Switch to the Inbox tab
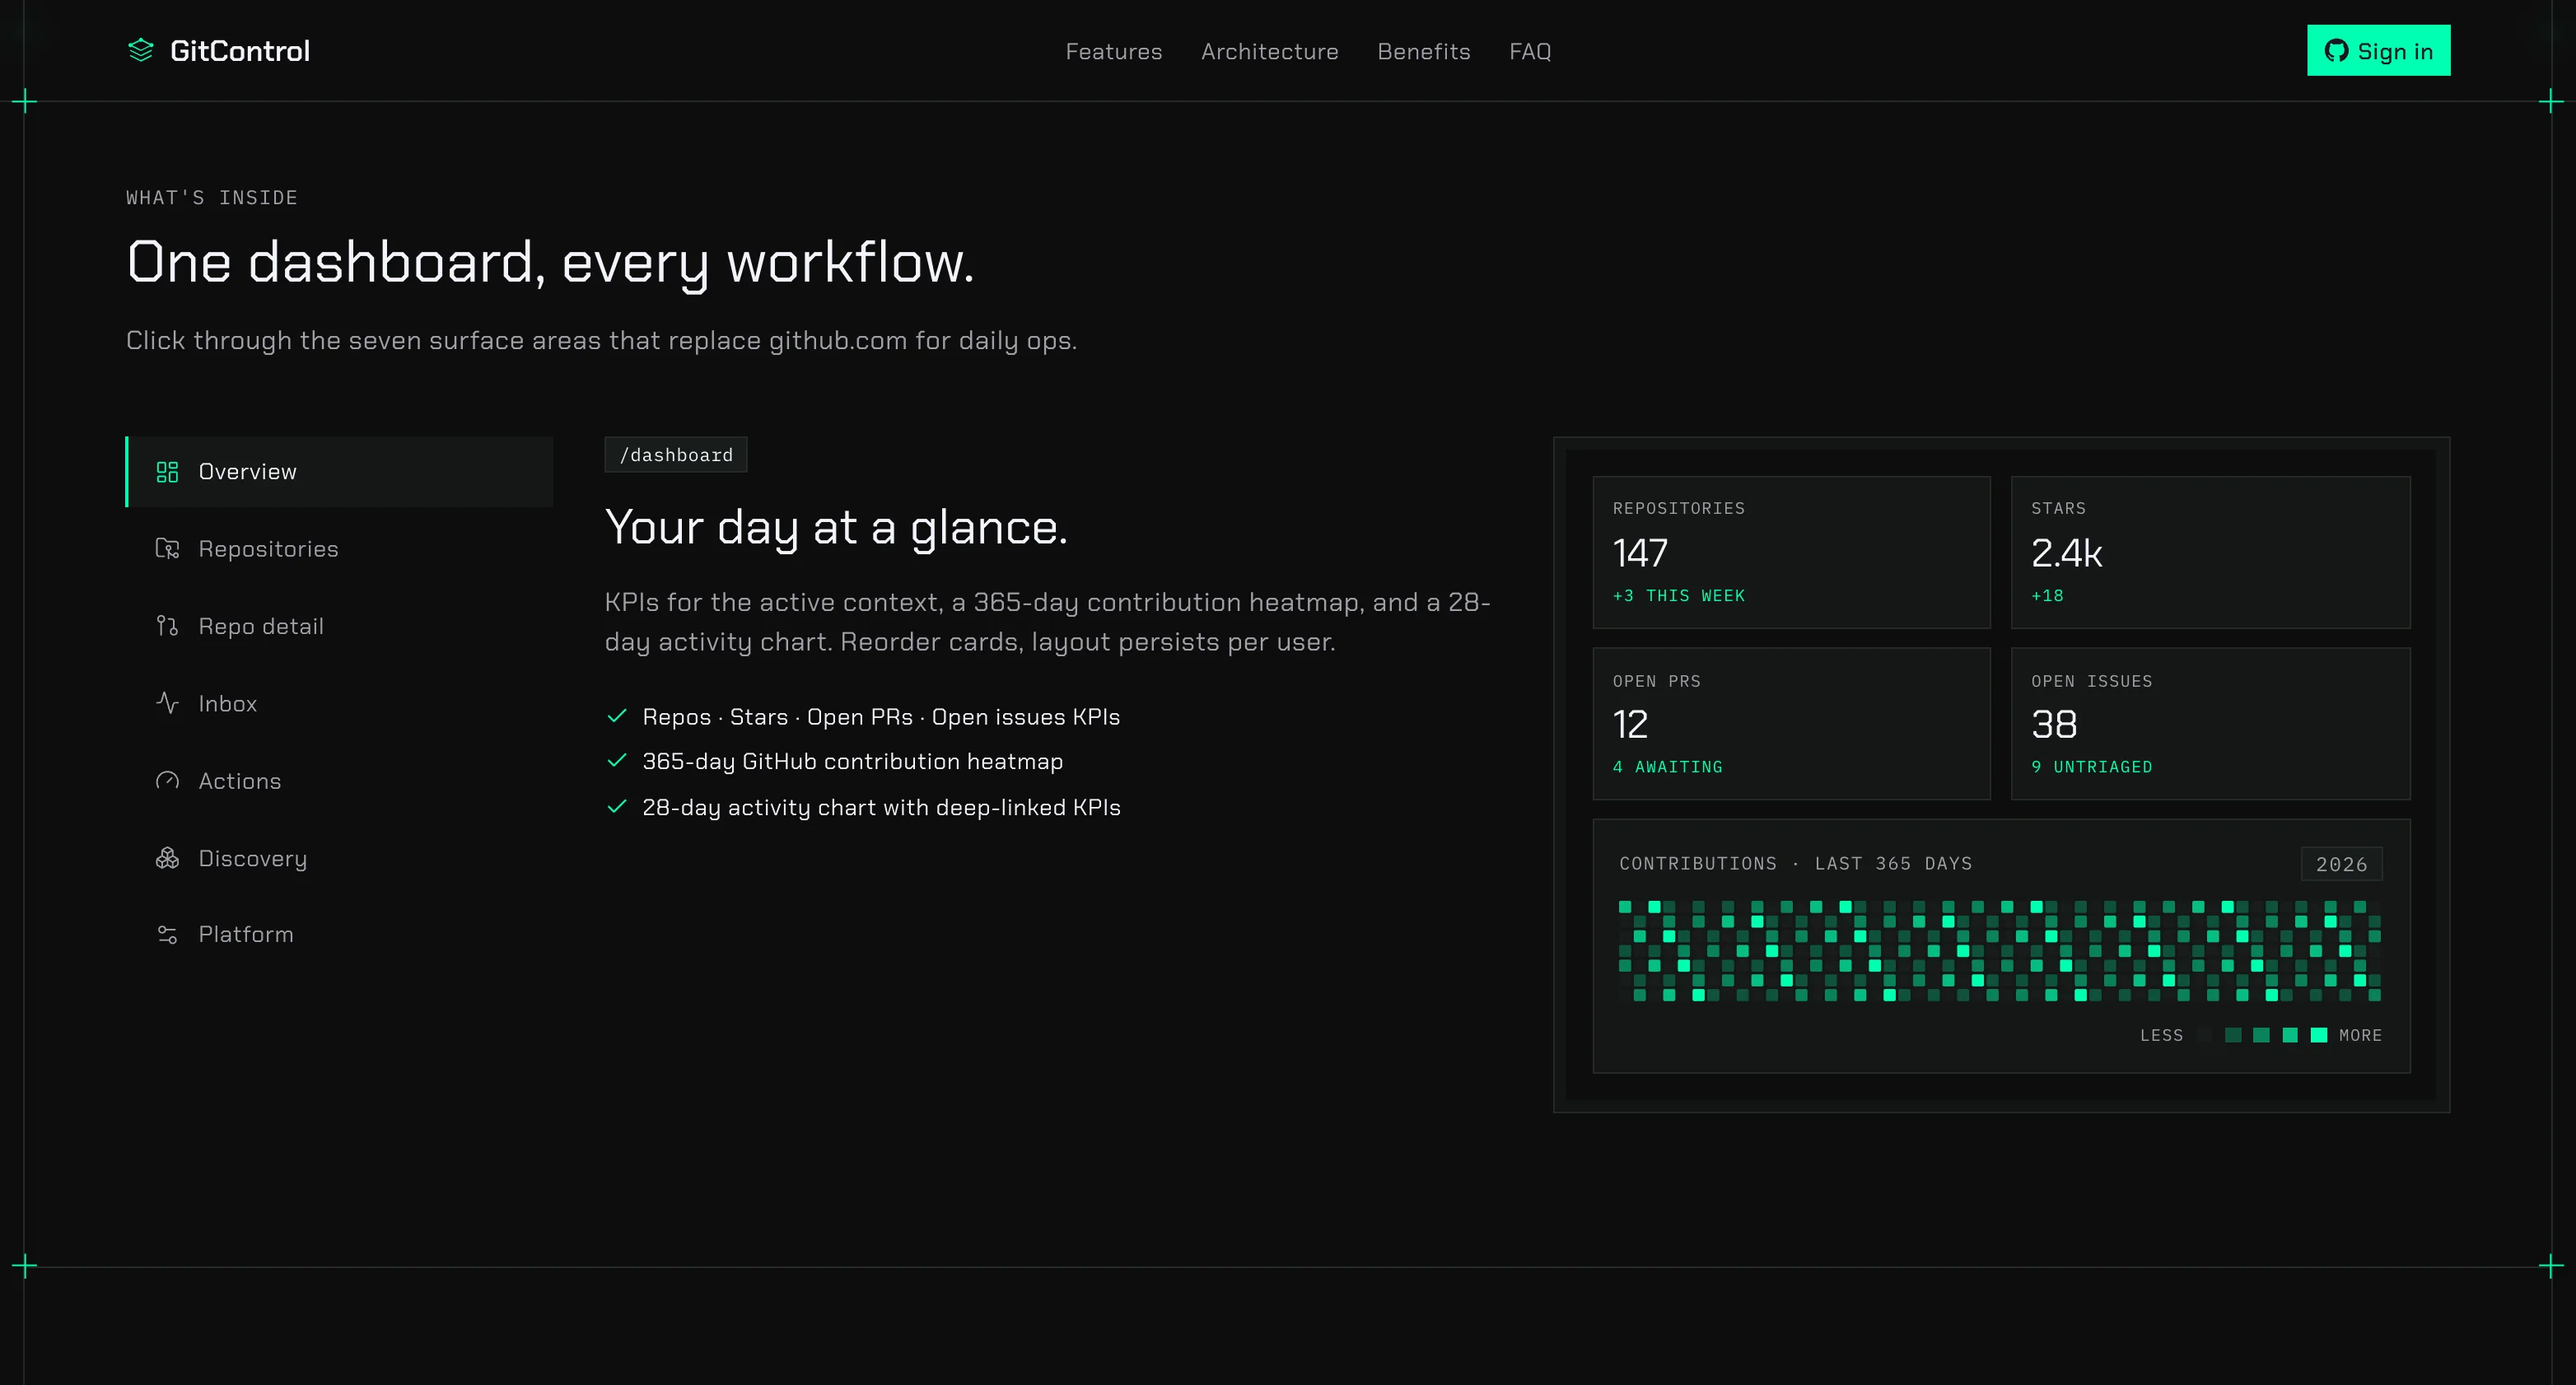The image size is (2576, 1385). 339,703
